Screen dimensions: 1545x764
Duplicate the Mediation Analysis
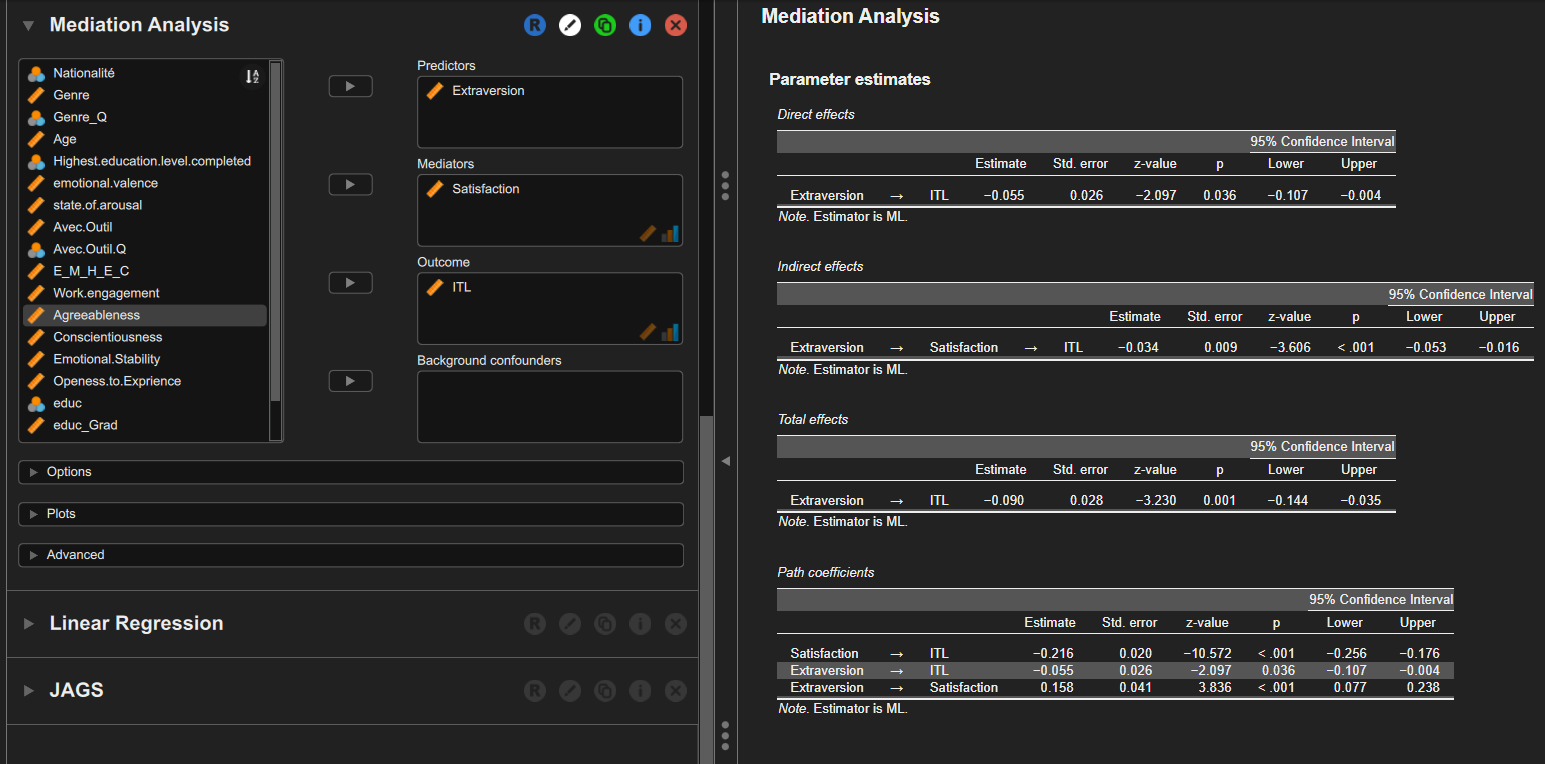(x=605, y=26)
